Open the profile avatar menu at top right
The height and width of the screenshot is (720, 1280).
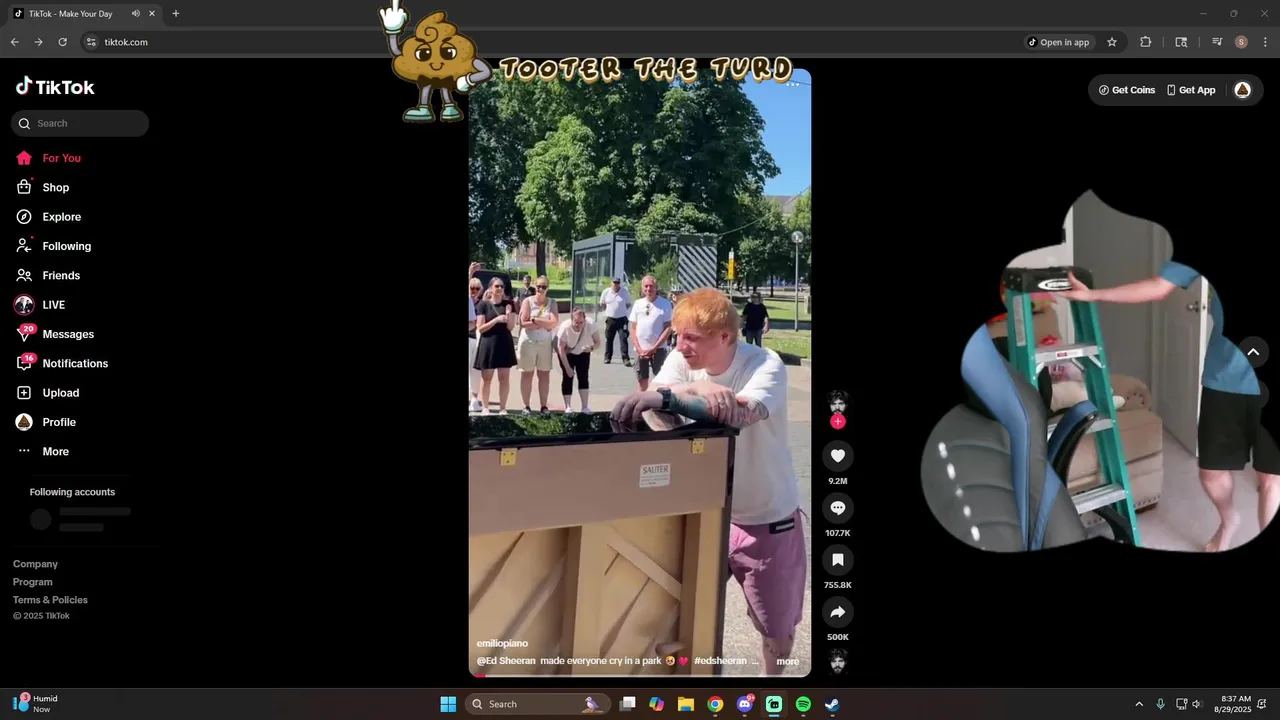(x=1242, y=90)
